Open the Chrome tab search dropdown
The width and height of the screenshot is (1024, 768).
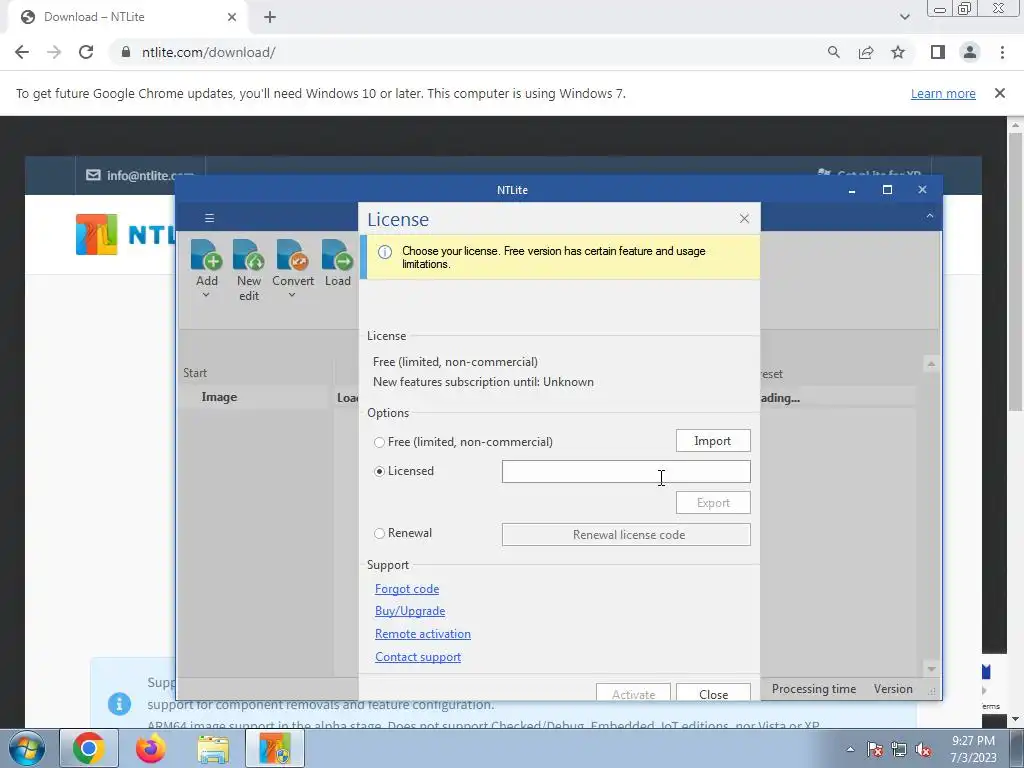tap(904, 17)
